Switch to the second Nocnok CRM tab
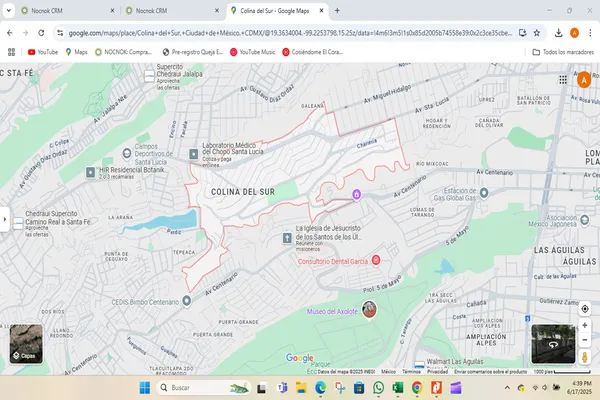Image resolution: width=600 pixels, height=400 pixels. point(172,11)
